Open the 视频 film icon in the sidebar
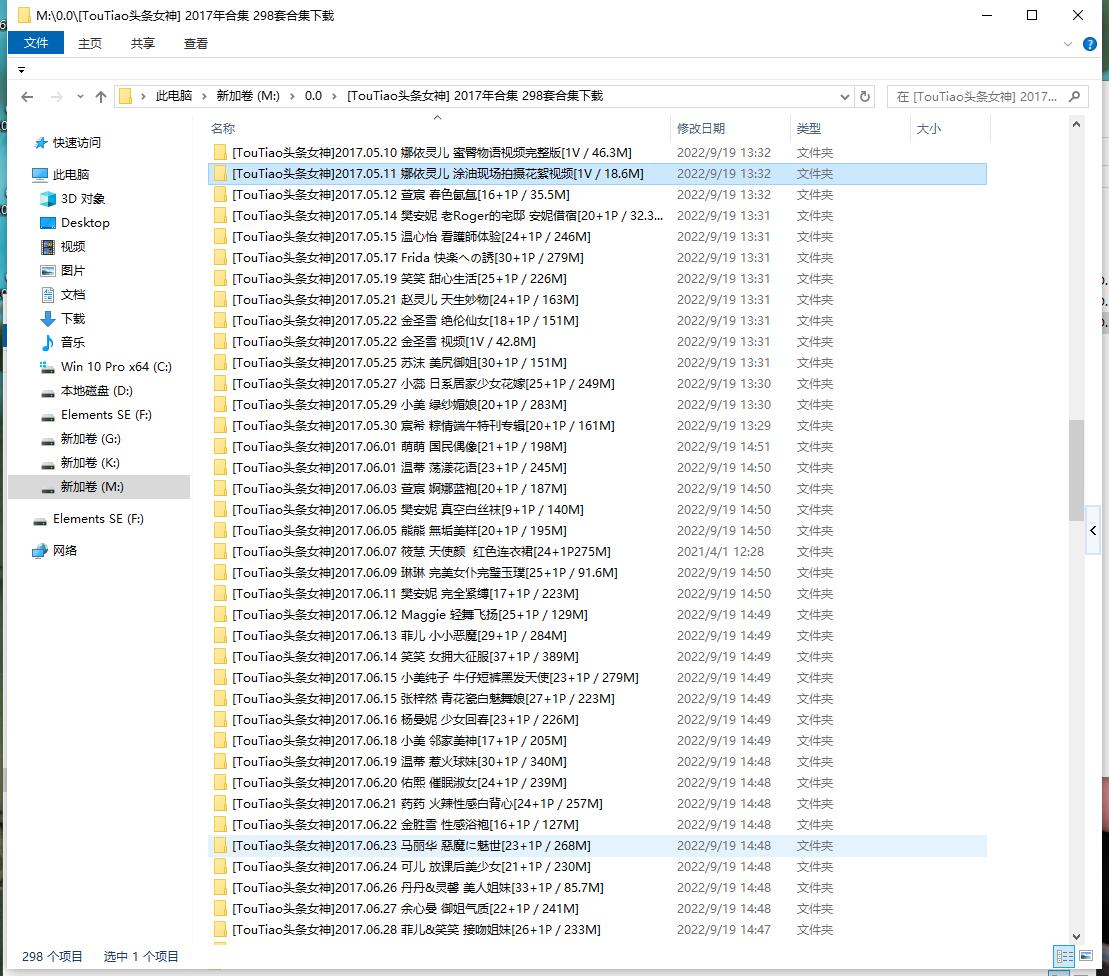Viewport: 1109px width, 976px height. point(48,247)
